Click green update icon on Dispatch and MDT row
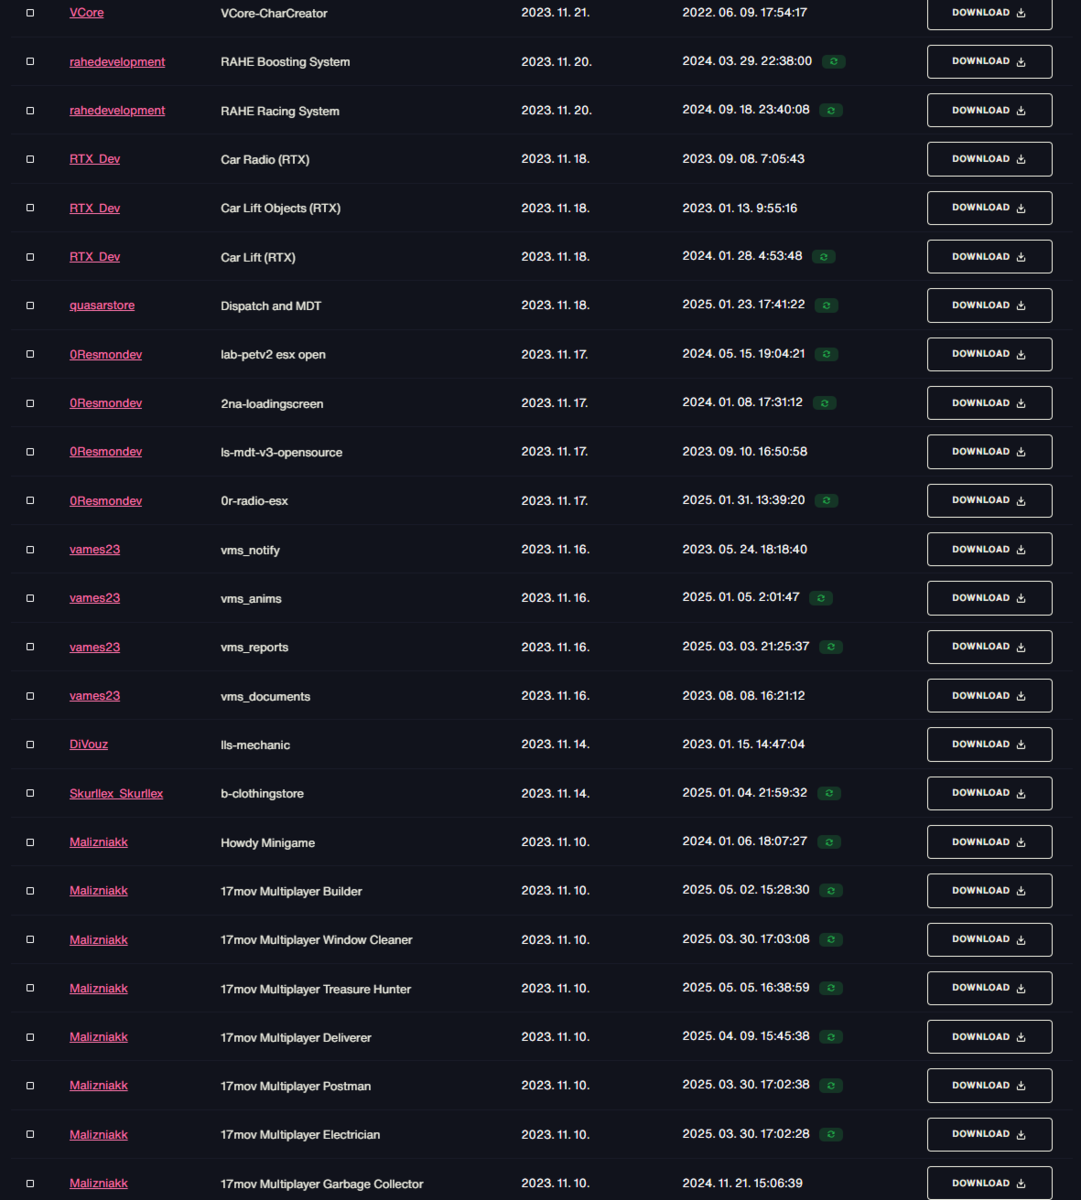Viewport: 1081px width, 1200px height. click(826, 305)
